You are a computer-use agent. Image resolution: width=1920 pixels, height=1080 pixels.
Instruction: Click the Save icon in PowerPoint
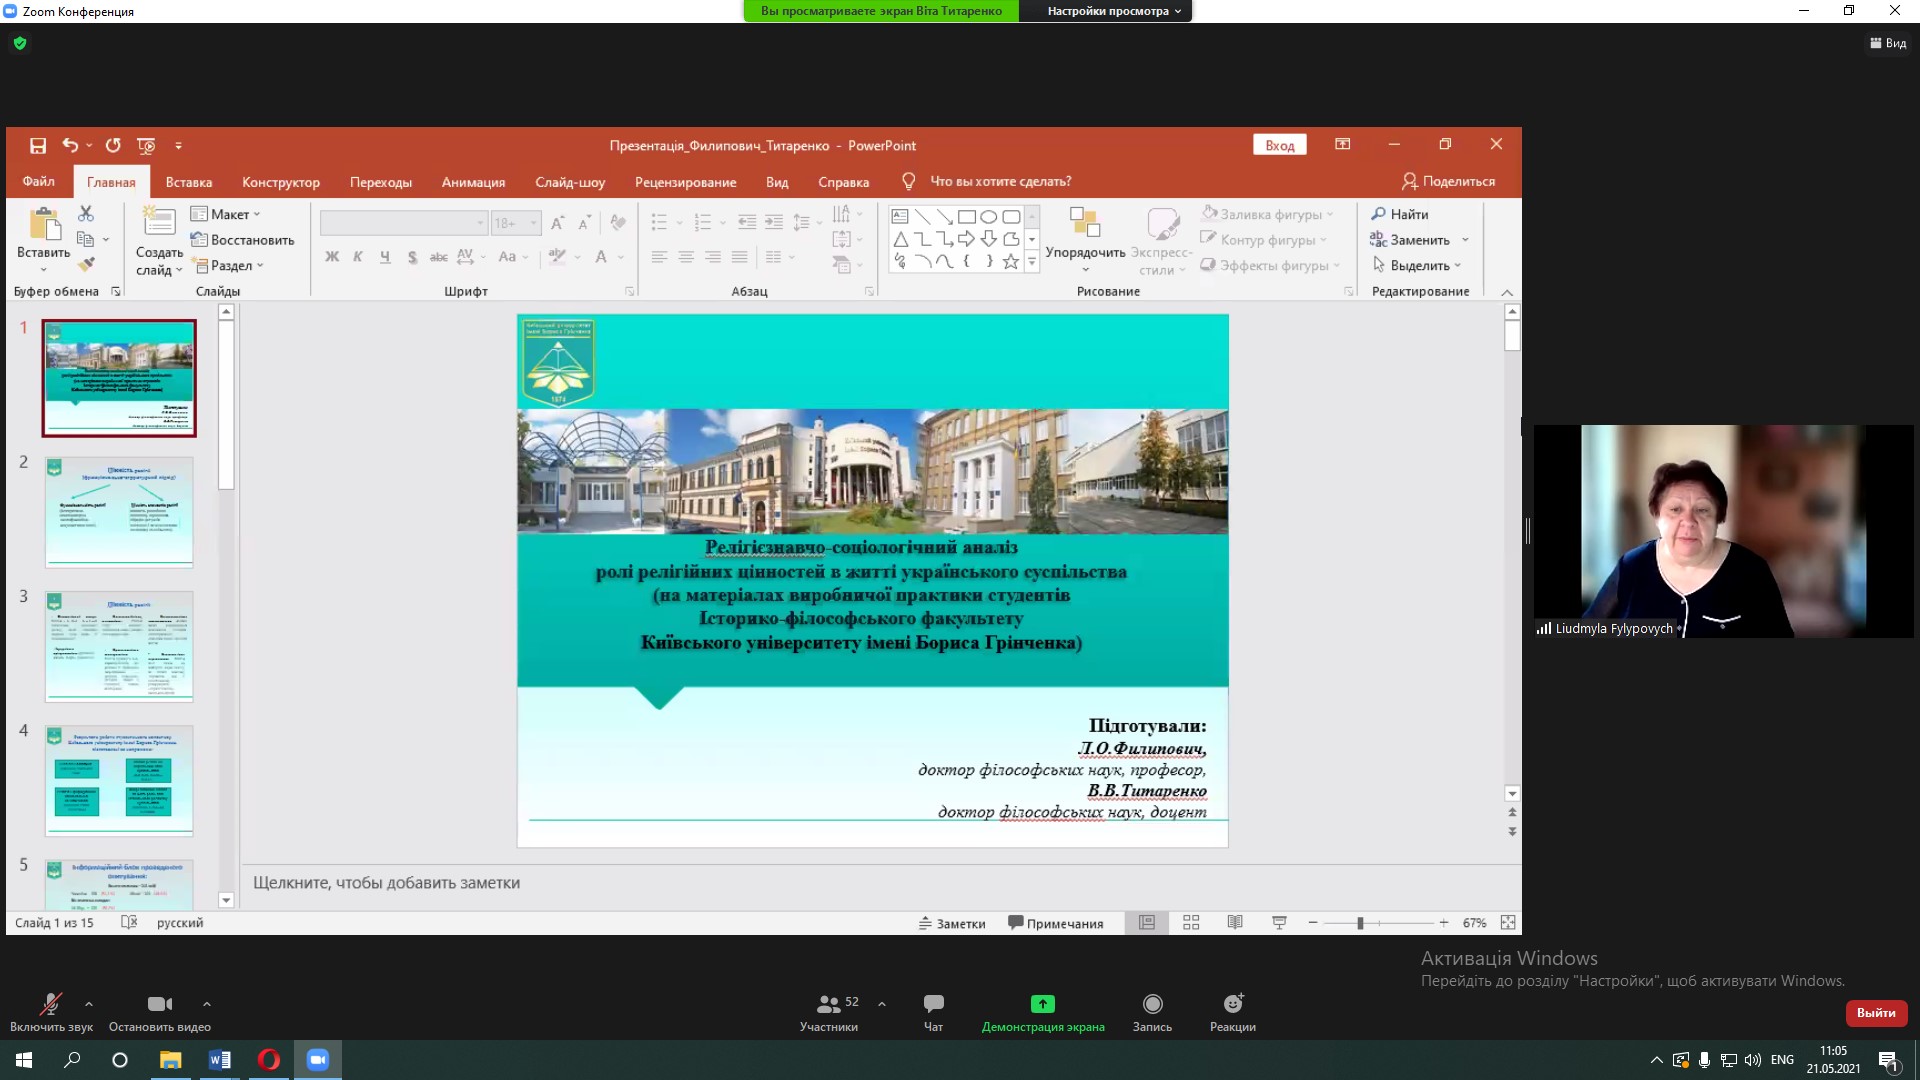[38, 146]
